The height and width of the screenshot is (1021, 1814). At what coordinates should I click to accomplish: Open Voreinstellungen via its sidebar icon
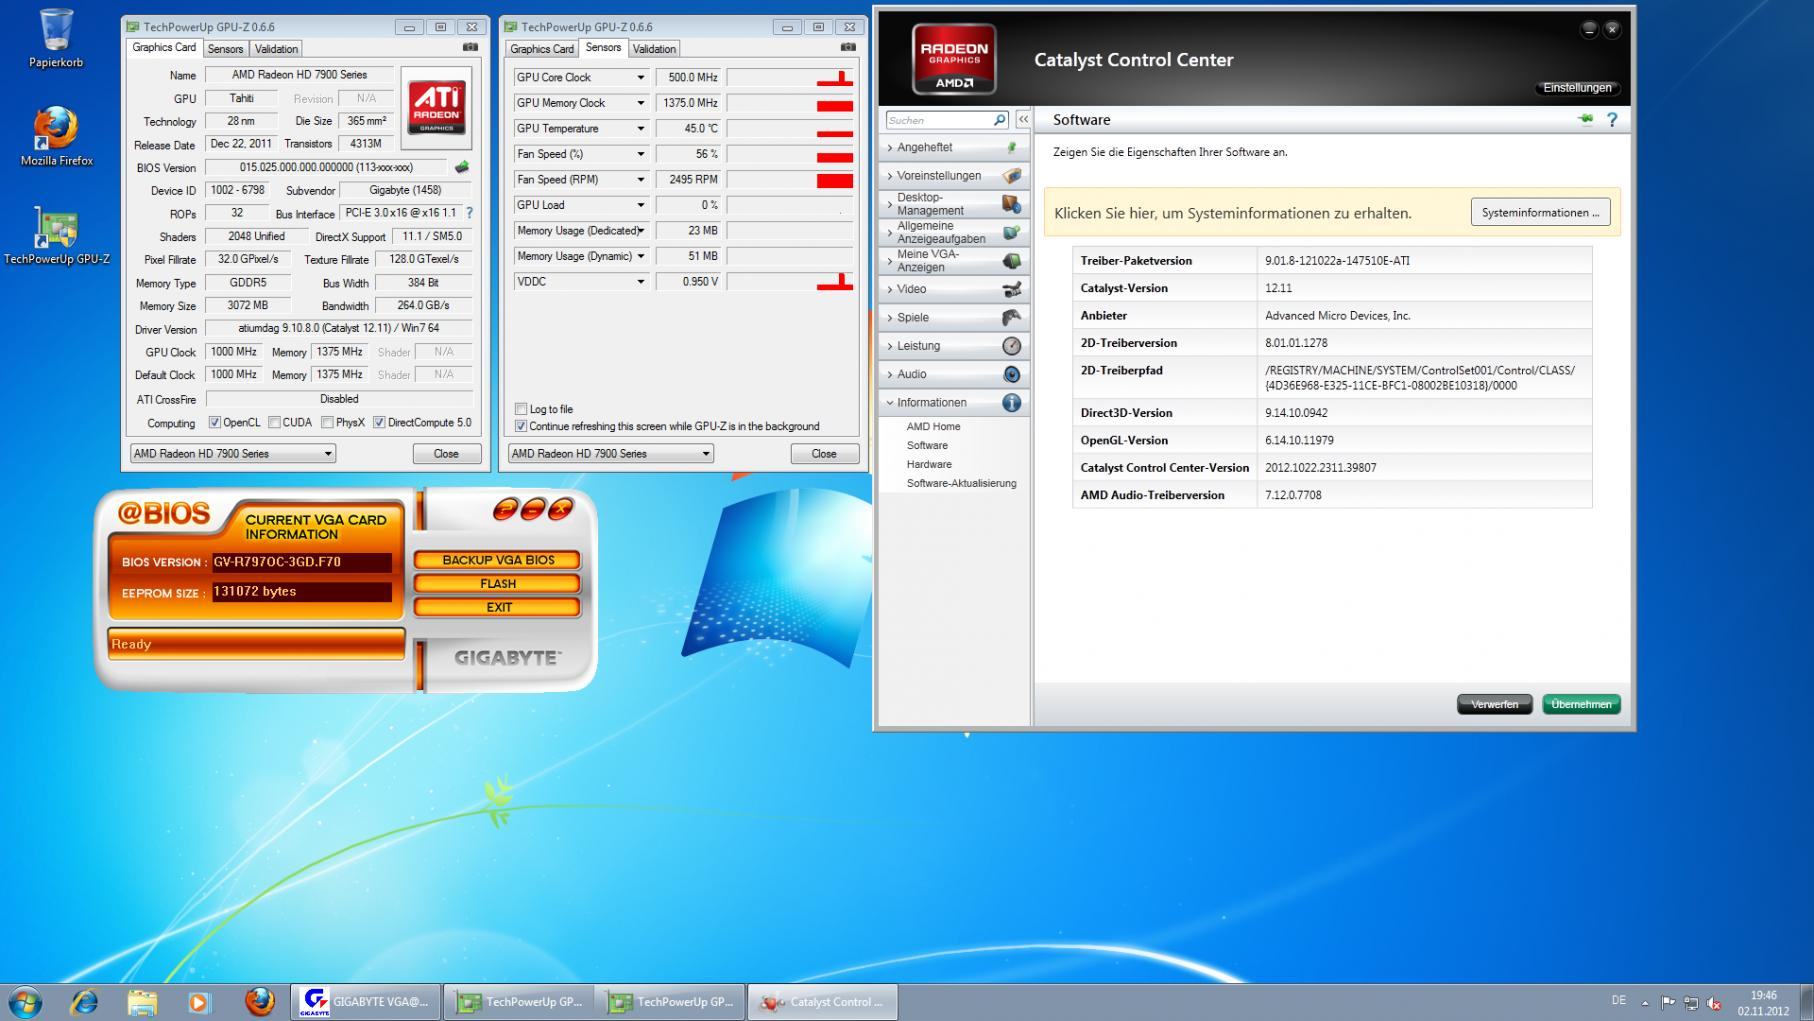(x=1012, y=176)
